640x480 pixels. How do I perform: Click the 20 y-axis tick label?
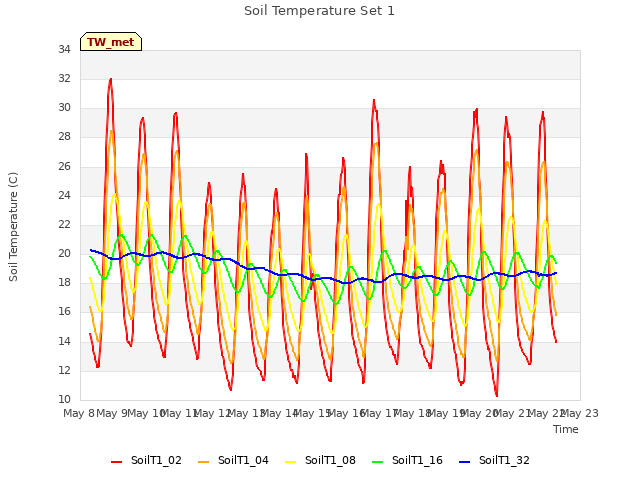(x=64, y=253)
